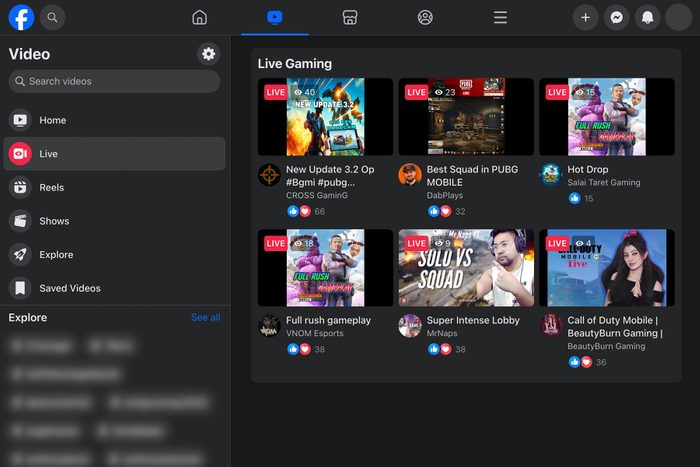Image resolution: width=700 pixels, height=467 pixels.
Task: Play the Solo vs Squad live thumbnail
Action: (x=466, y=268)
